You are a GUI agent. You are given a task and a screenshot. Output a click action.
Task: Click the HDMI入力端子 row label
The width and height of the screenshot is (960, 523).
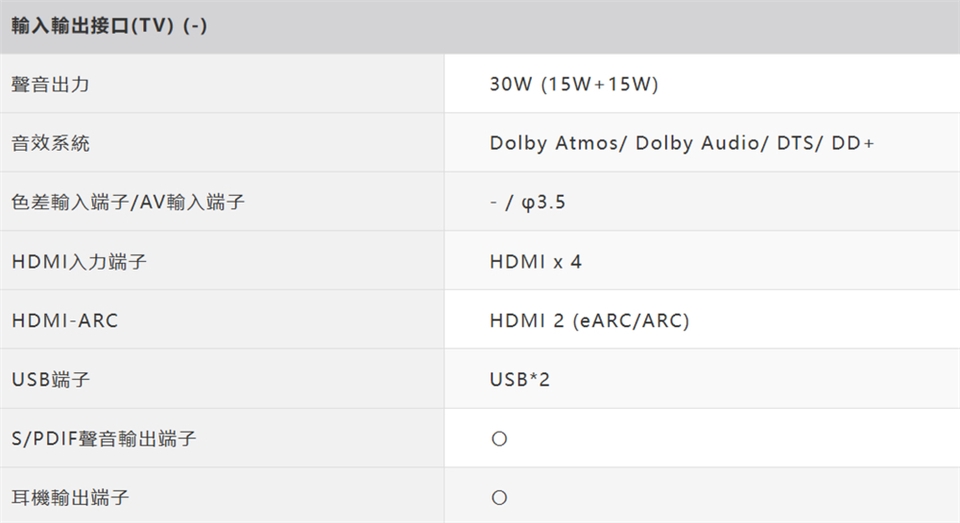pos(79,262)
